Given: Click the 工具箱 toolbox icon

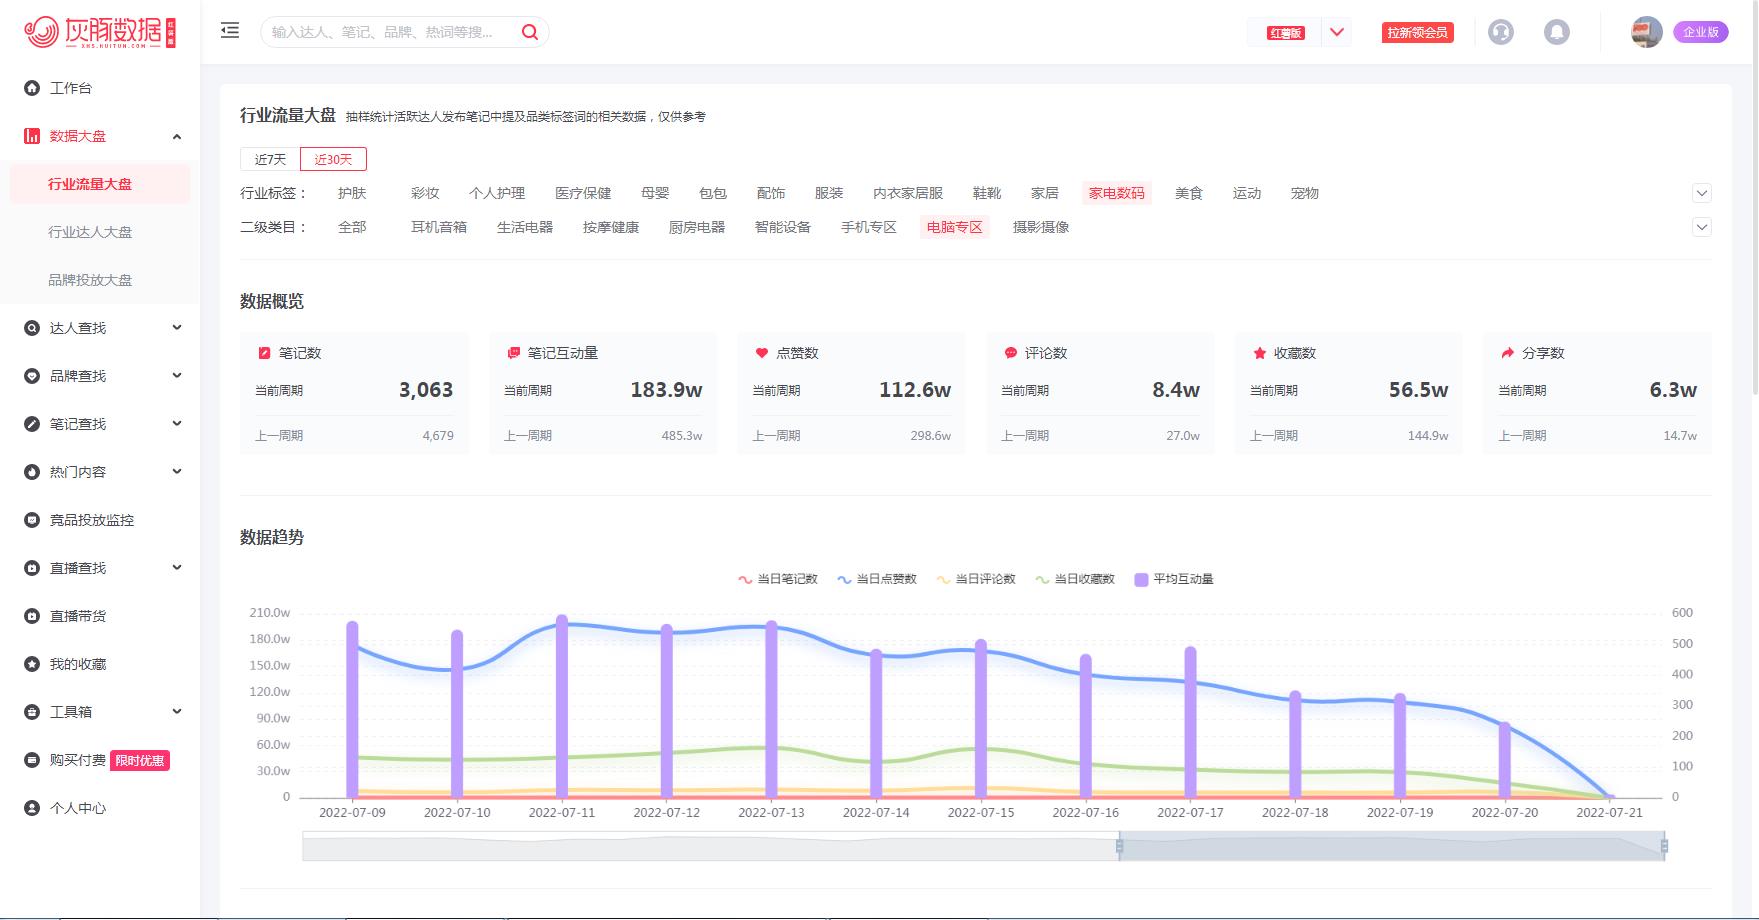Looking at the screenshot, I should (x=32, y=712).
